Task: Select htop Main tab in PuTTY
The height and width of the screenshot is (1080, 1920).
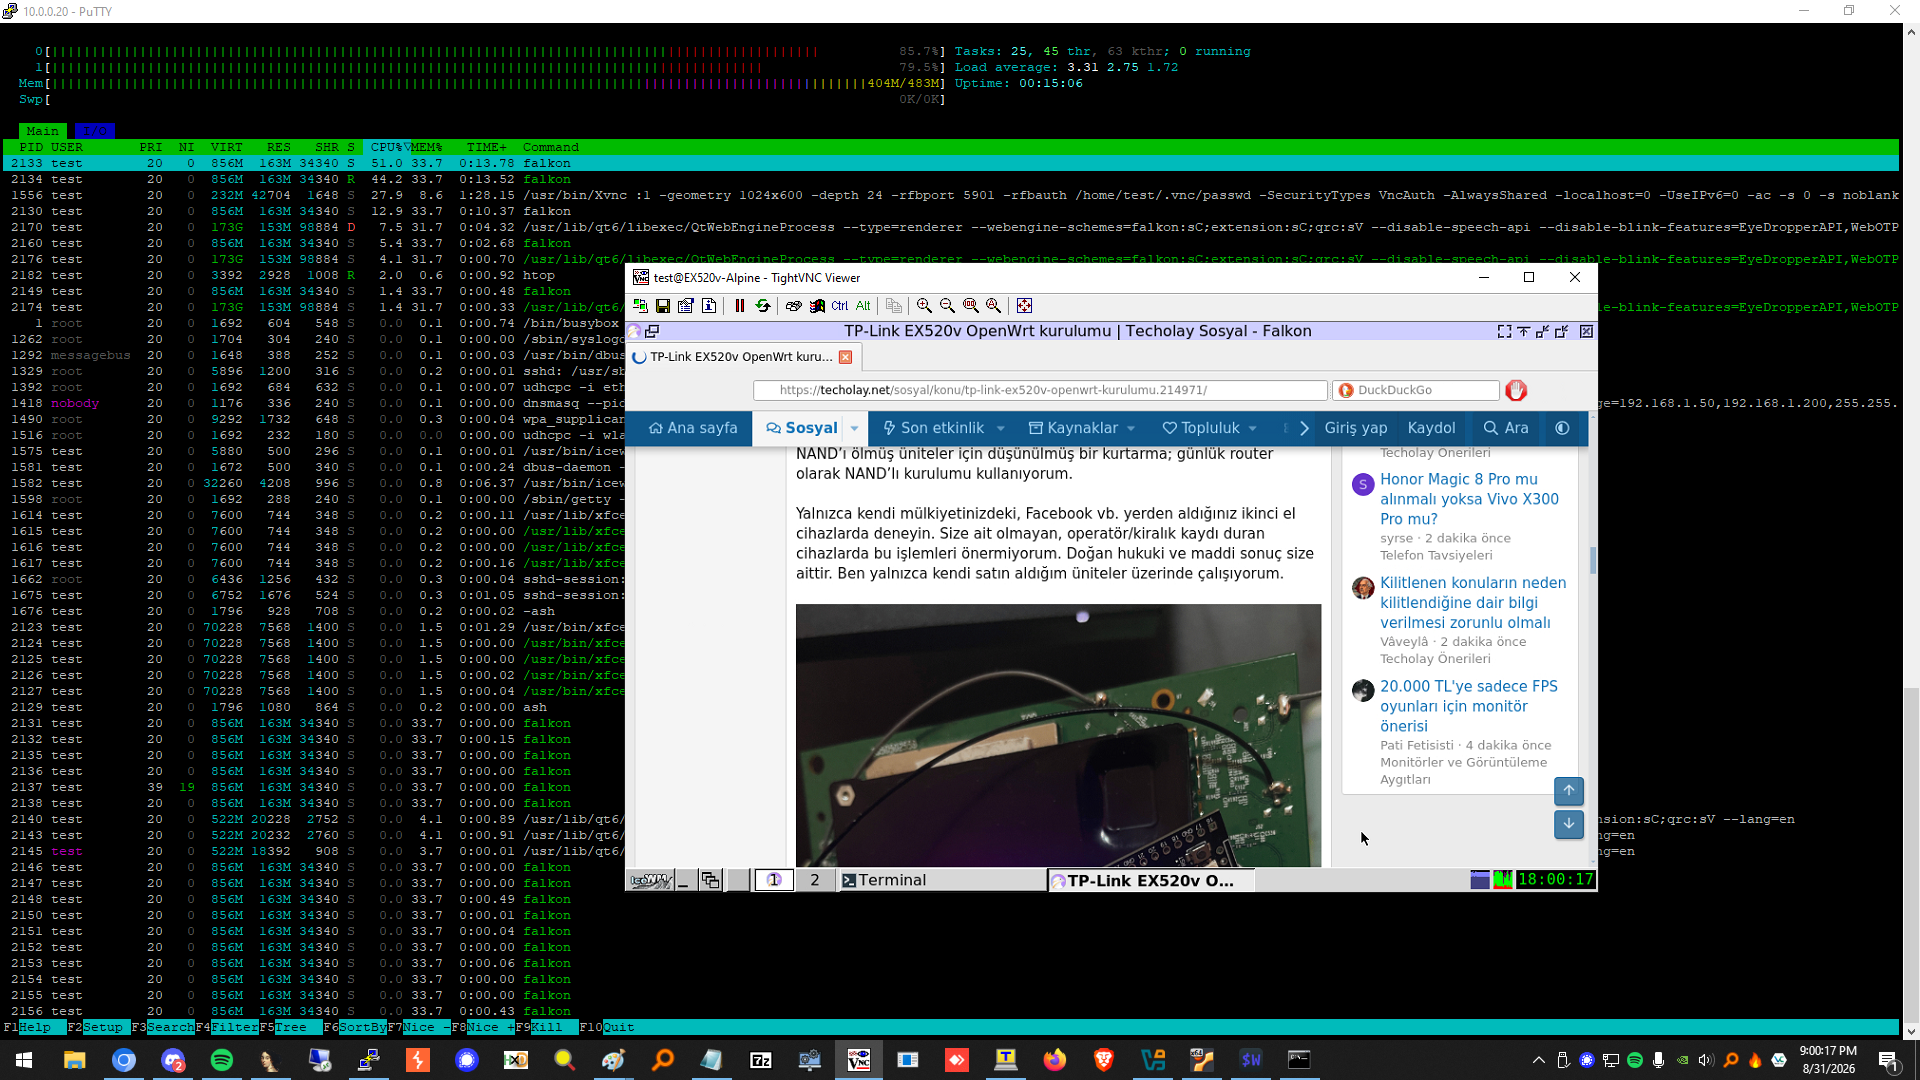Action: pos(43,131)
